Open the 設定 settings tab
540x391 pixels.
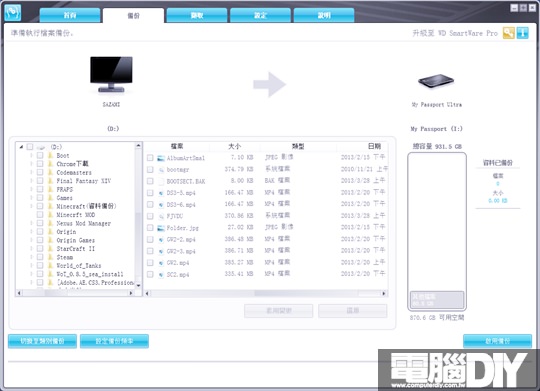(x=260, y=15)
